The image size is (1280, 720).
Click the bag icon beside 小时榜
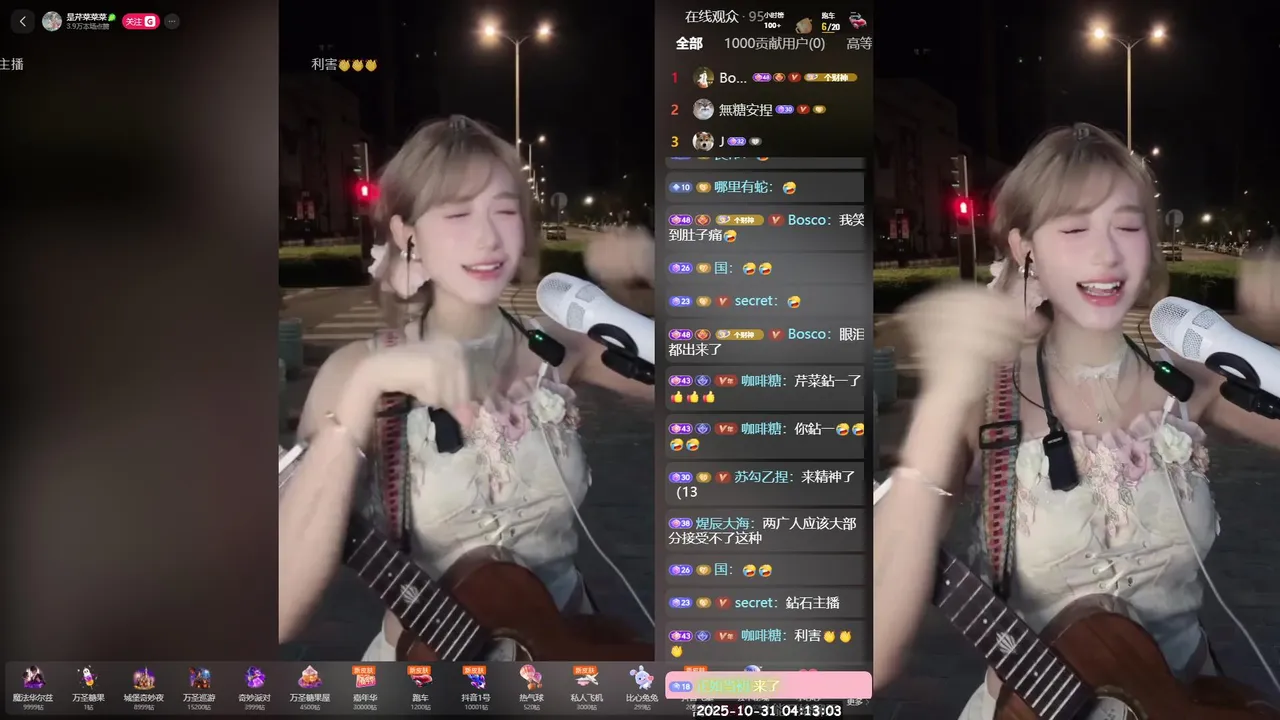tap(804, 24)
